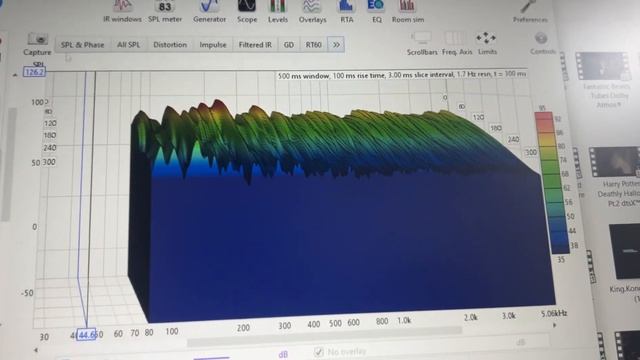Toggle the Freq. Axis mode
This screenshot has width=640, height=360.
pos(457,43)
